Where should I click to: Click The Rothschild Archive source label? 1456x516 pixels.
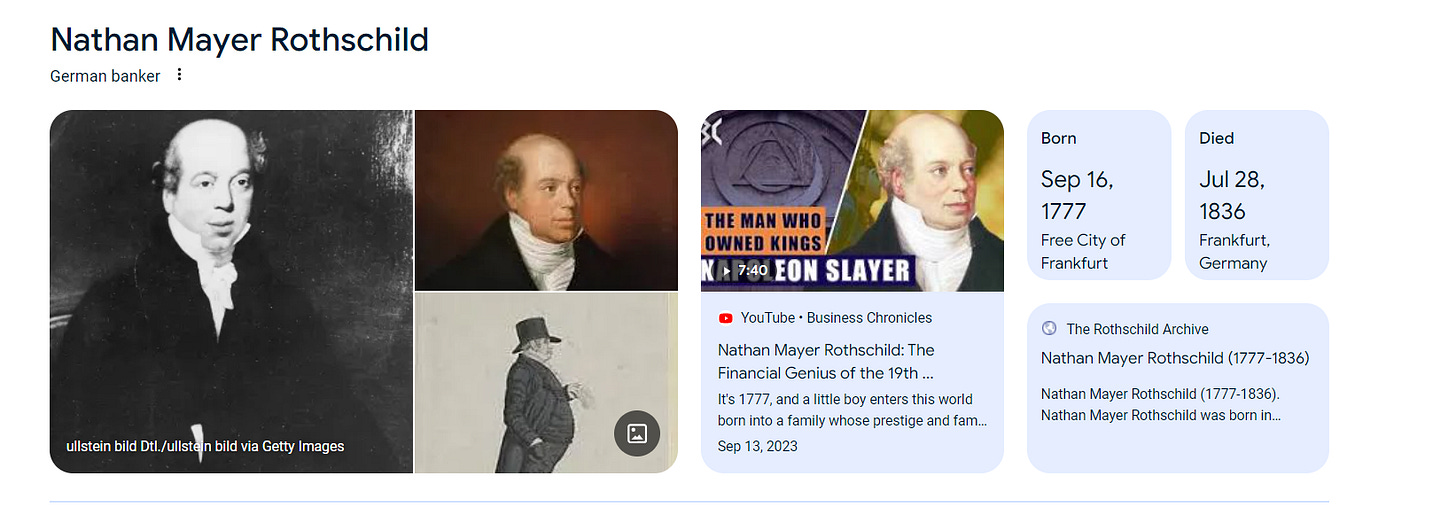point(1137,329)
